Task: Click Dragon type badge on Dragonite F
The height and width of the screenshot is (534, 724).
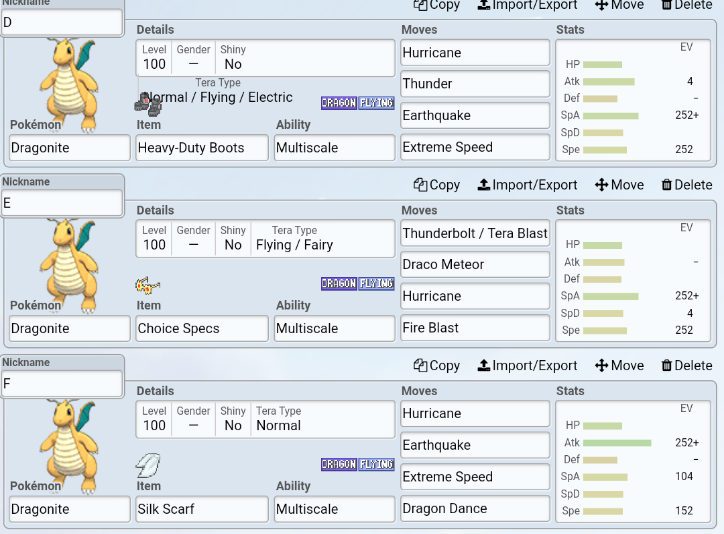Action: 339,464
